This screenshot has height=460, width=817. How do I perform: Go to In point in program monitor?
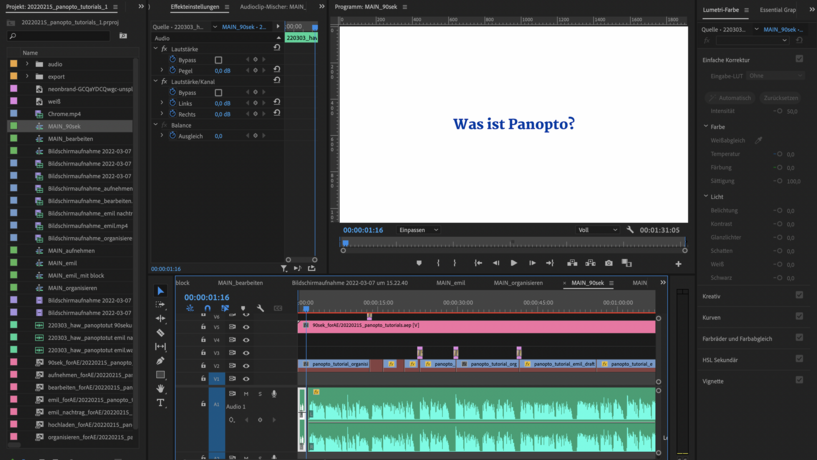click(x=478, y=263)
